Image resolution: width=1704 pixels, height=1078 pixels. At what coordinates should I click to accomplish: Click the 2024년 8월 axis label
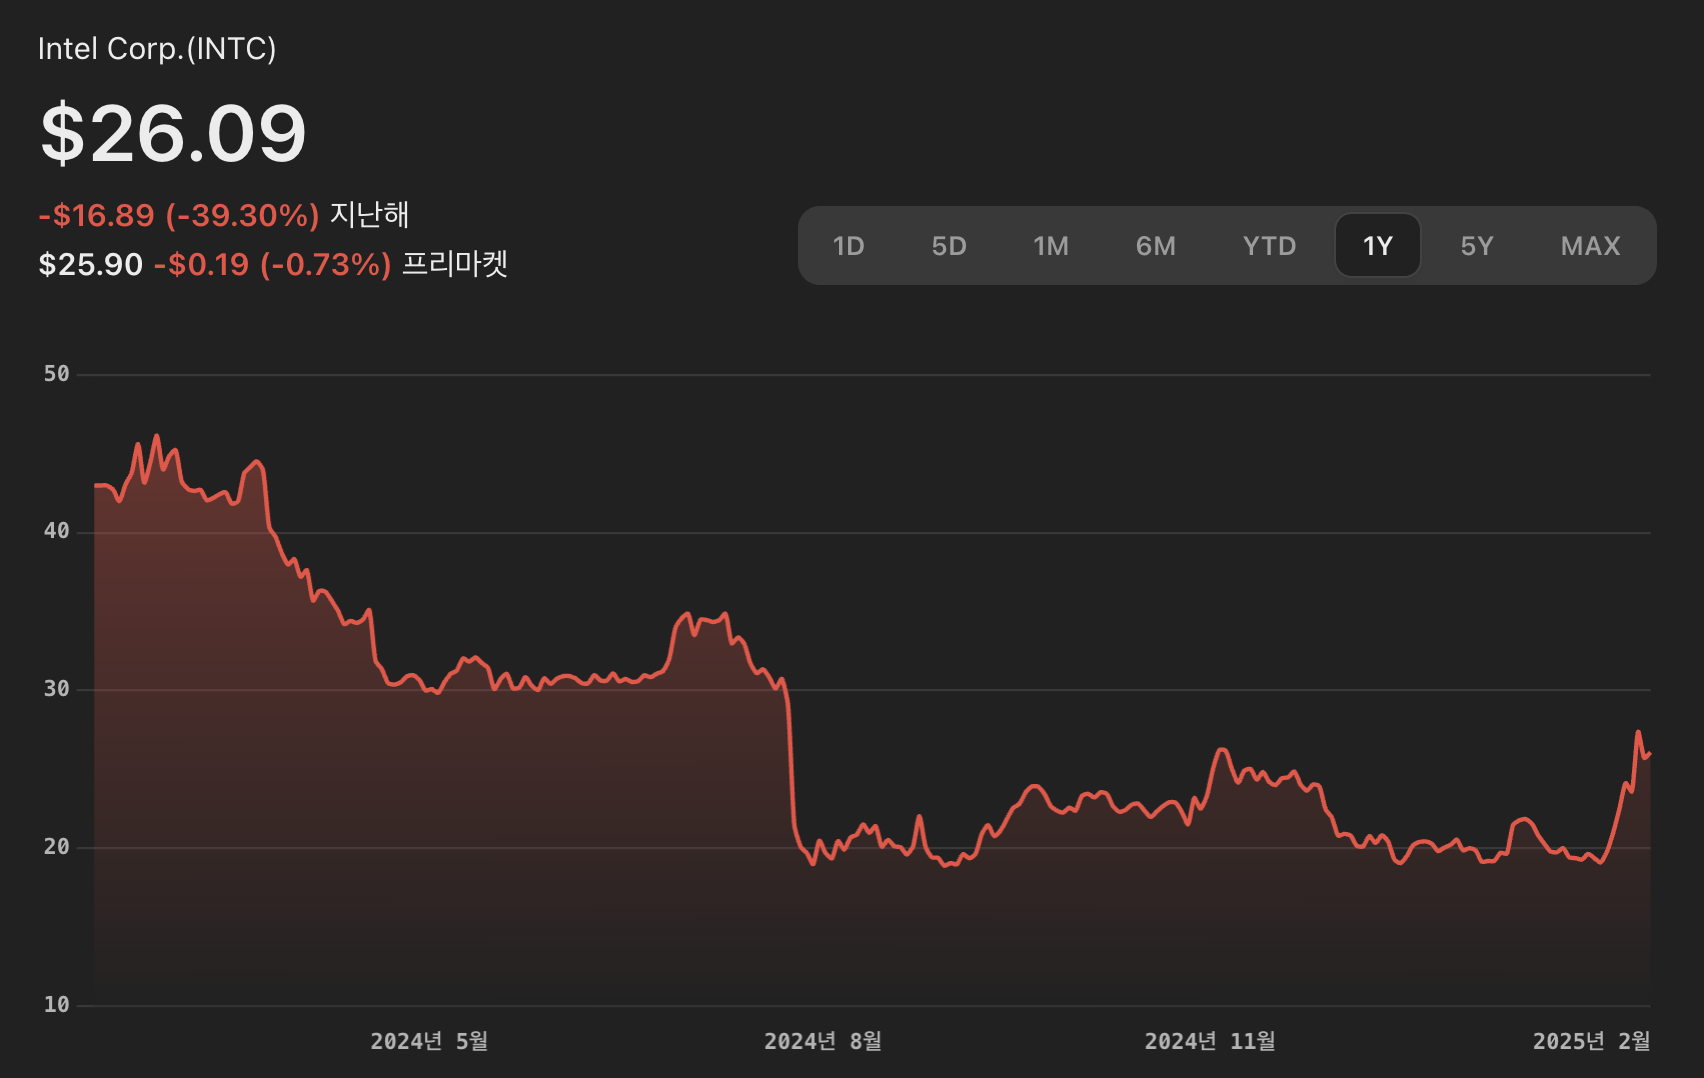pos(823,1041)
